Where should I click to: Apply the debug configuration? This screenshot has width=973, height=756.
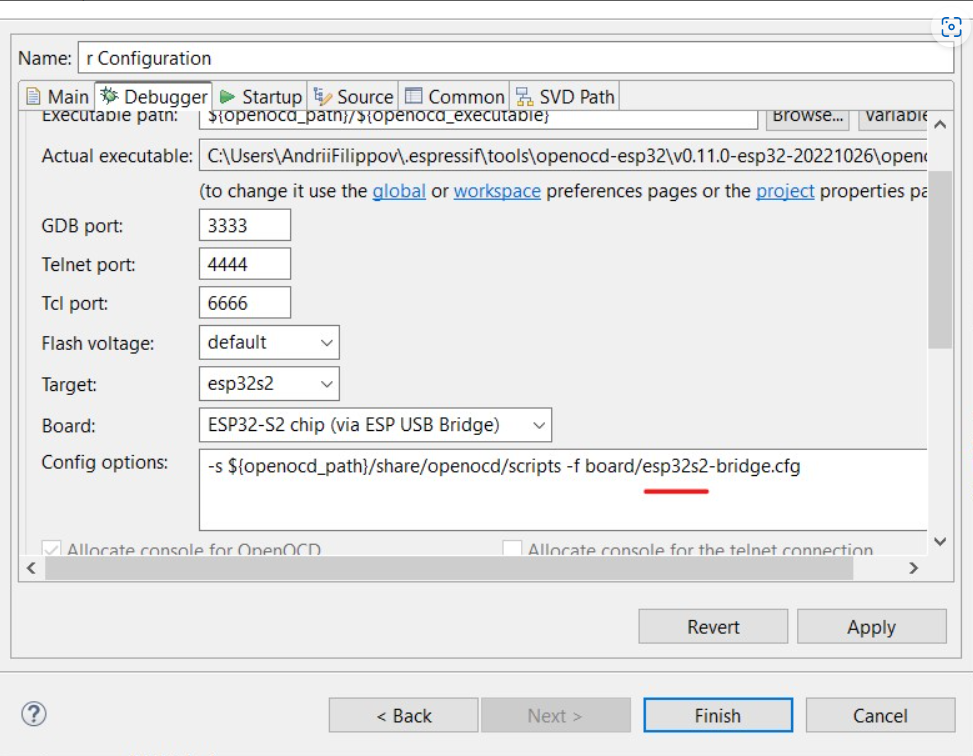click(871, 626)
